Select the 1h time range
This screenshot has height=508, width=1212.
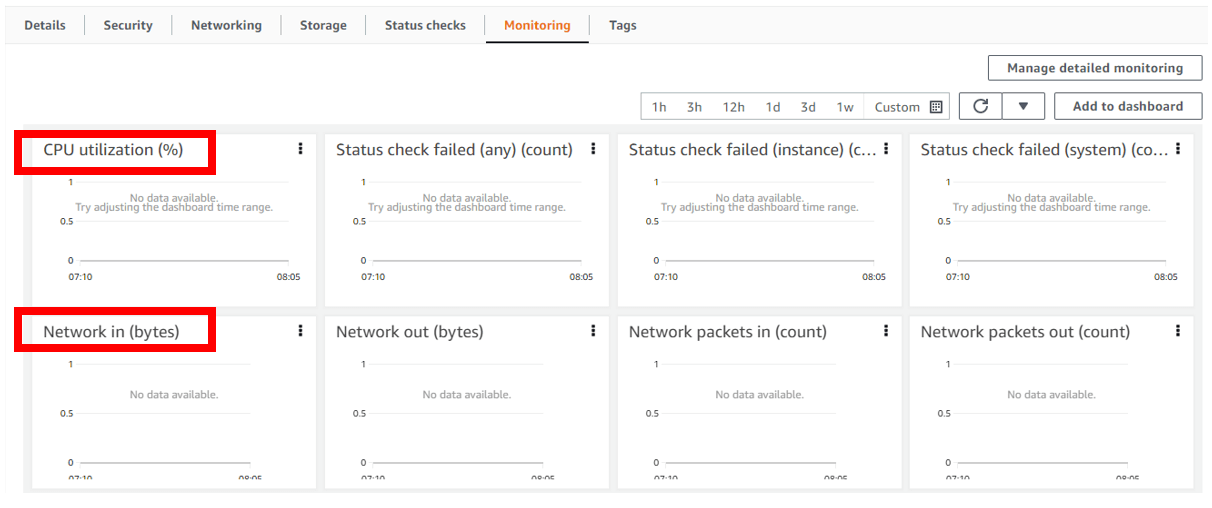(659, 107)
